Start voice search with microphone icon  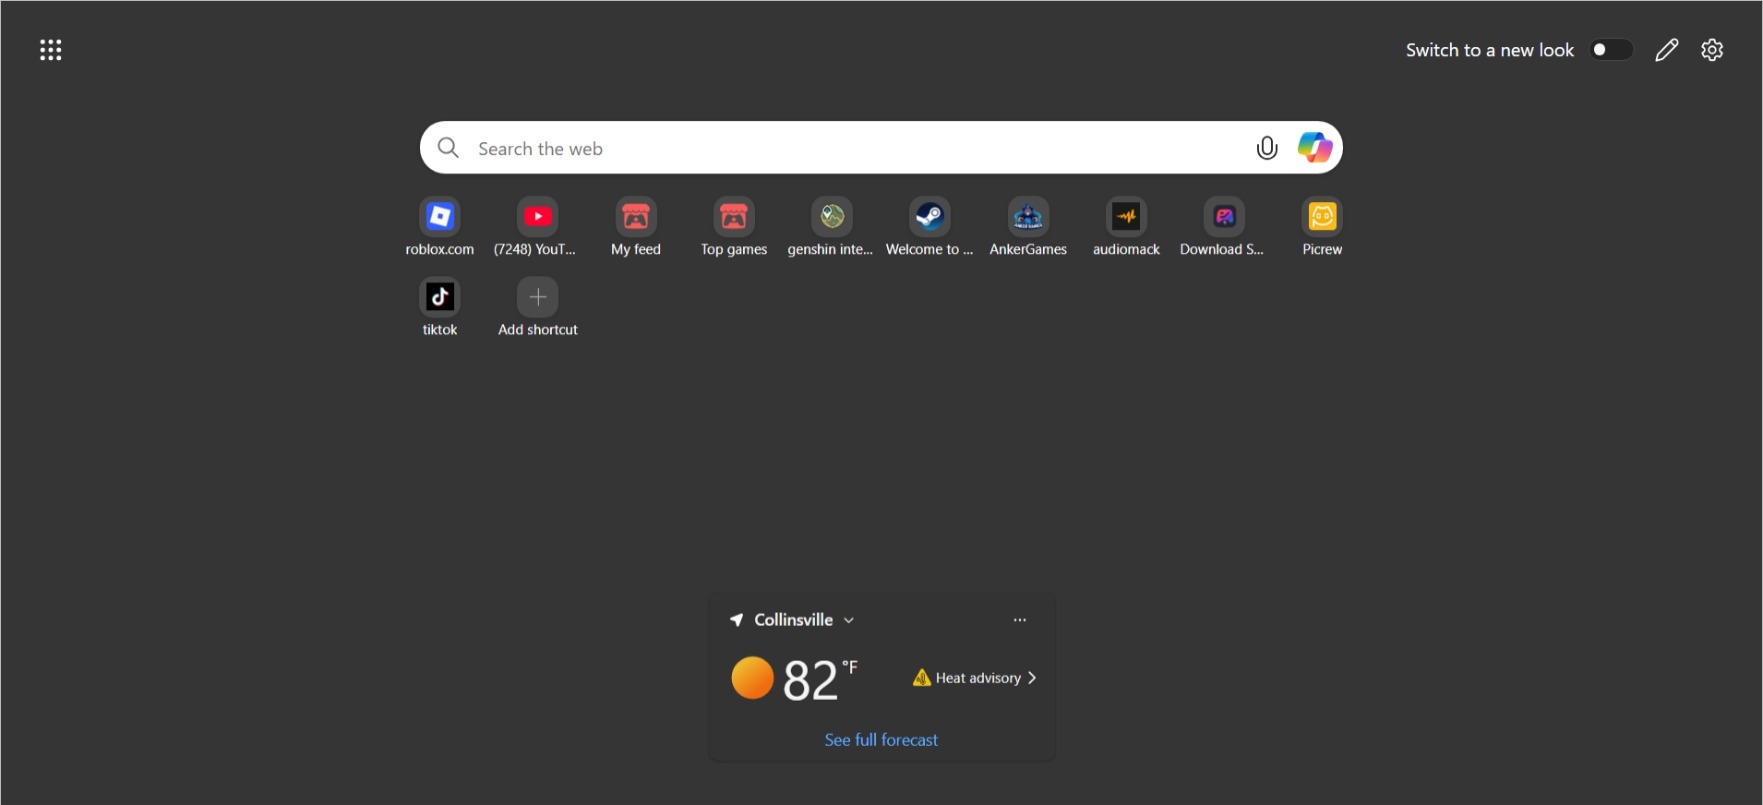point(1267,148)
